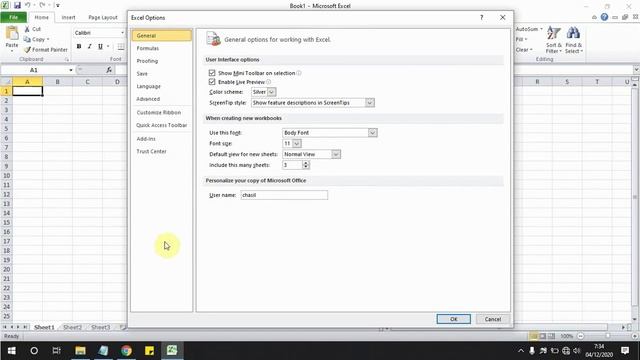Click the volume speaker tray icon
The image size is (640, 360).
point(577,350)
